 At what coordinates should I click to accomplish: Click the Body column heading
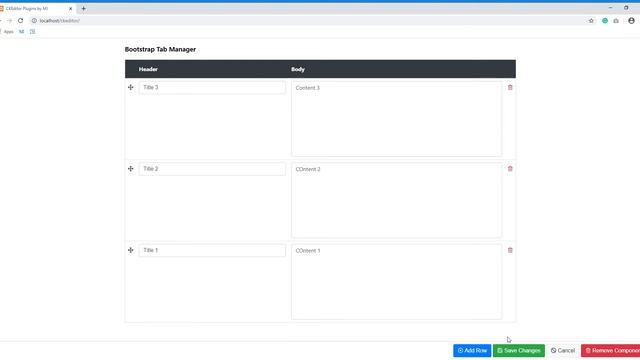click(298, 69)
